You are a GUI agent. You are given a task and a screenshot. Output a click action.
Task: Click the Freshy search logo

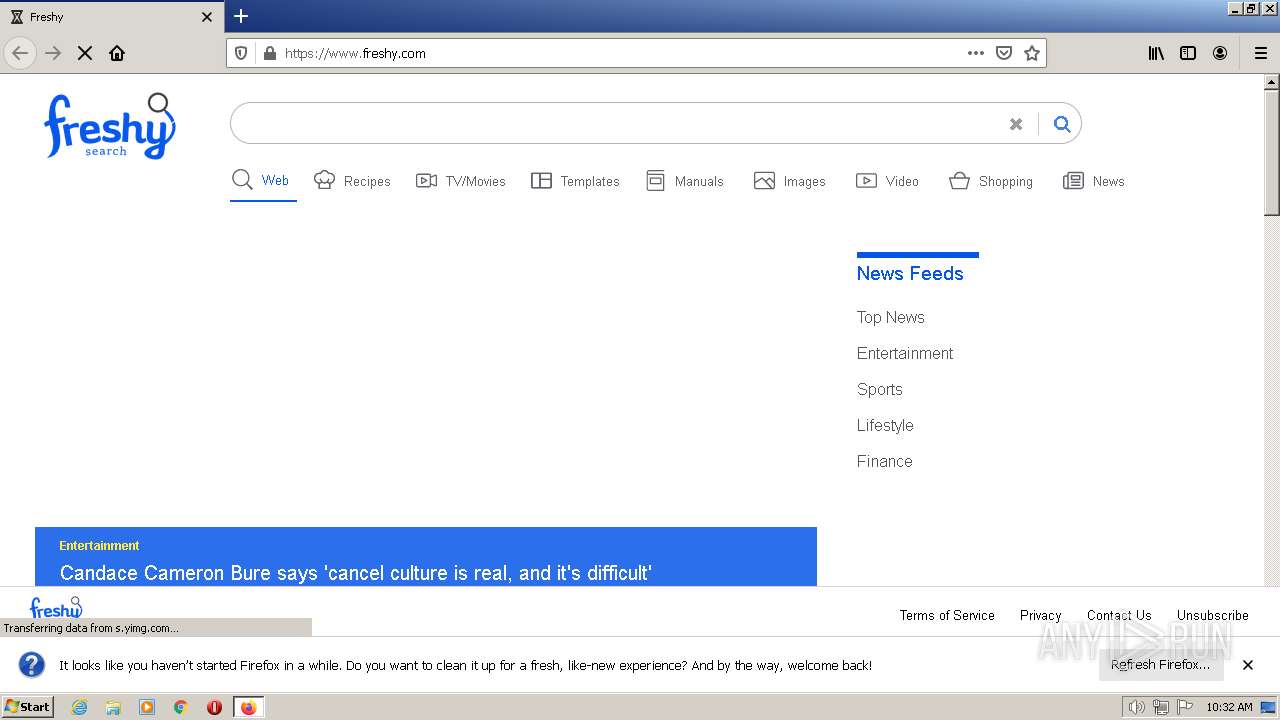click(x=110, y=126)
